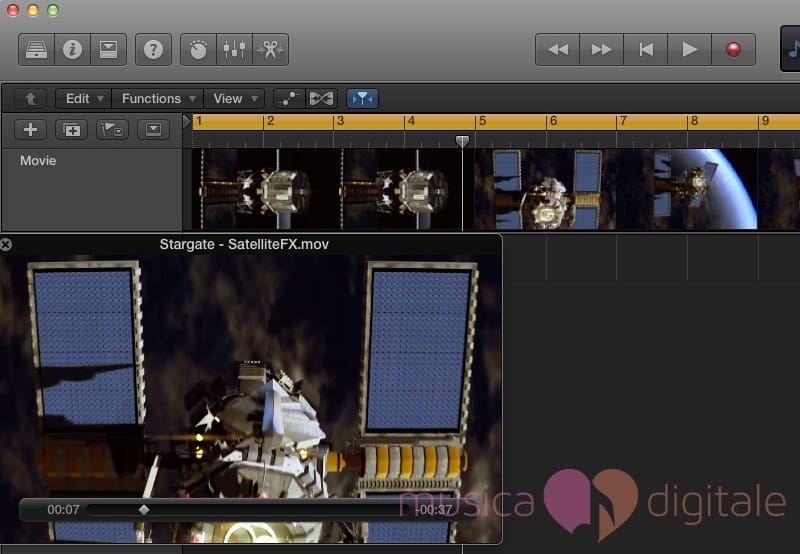
Task: Click the 00:07 elapsed time display
Action: [x=63, y=510]
